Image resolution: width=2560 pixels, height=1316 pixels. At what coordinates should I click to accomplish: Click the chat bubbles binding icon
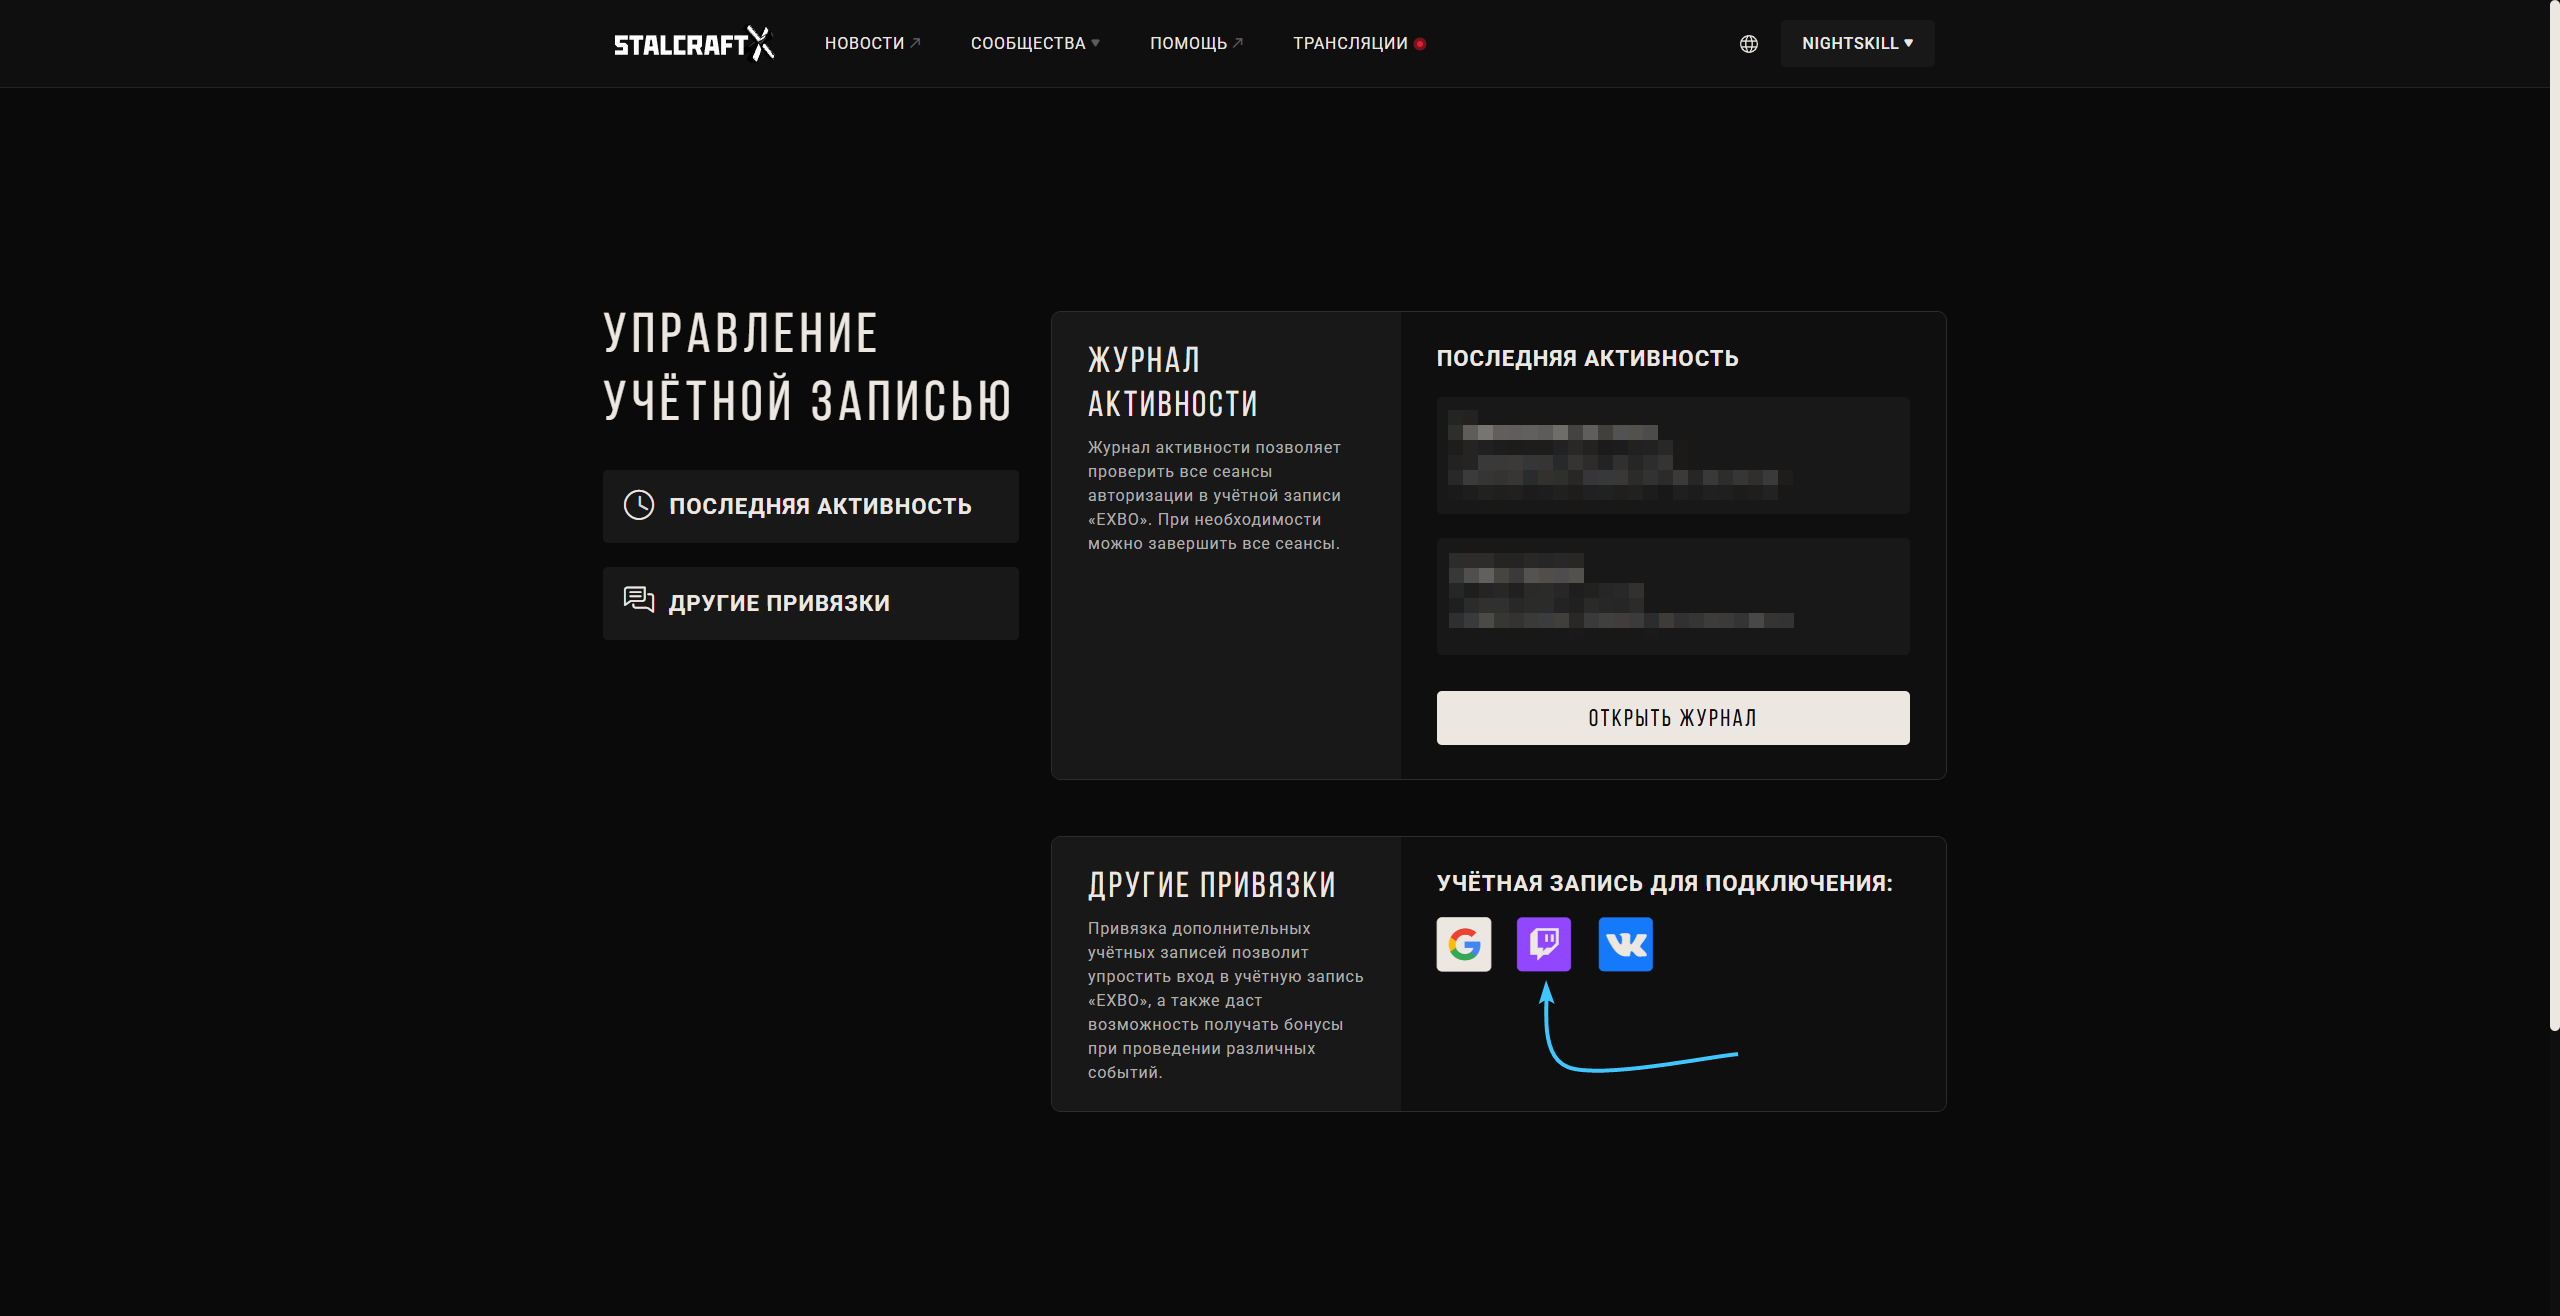click(x=639, y=600)
